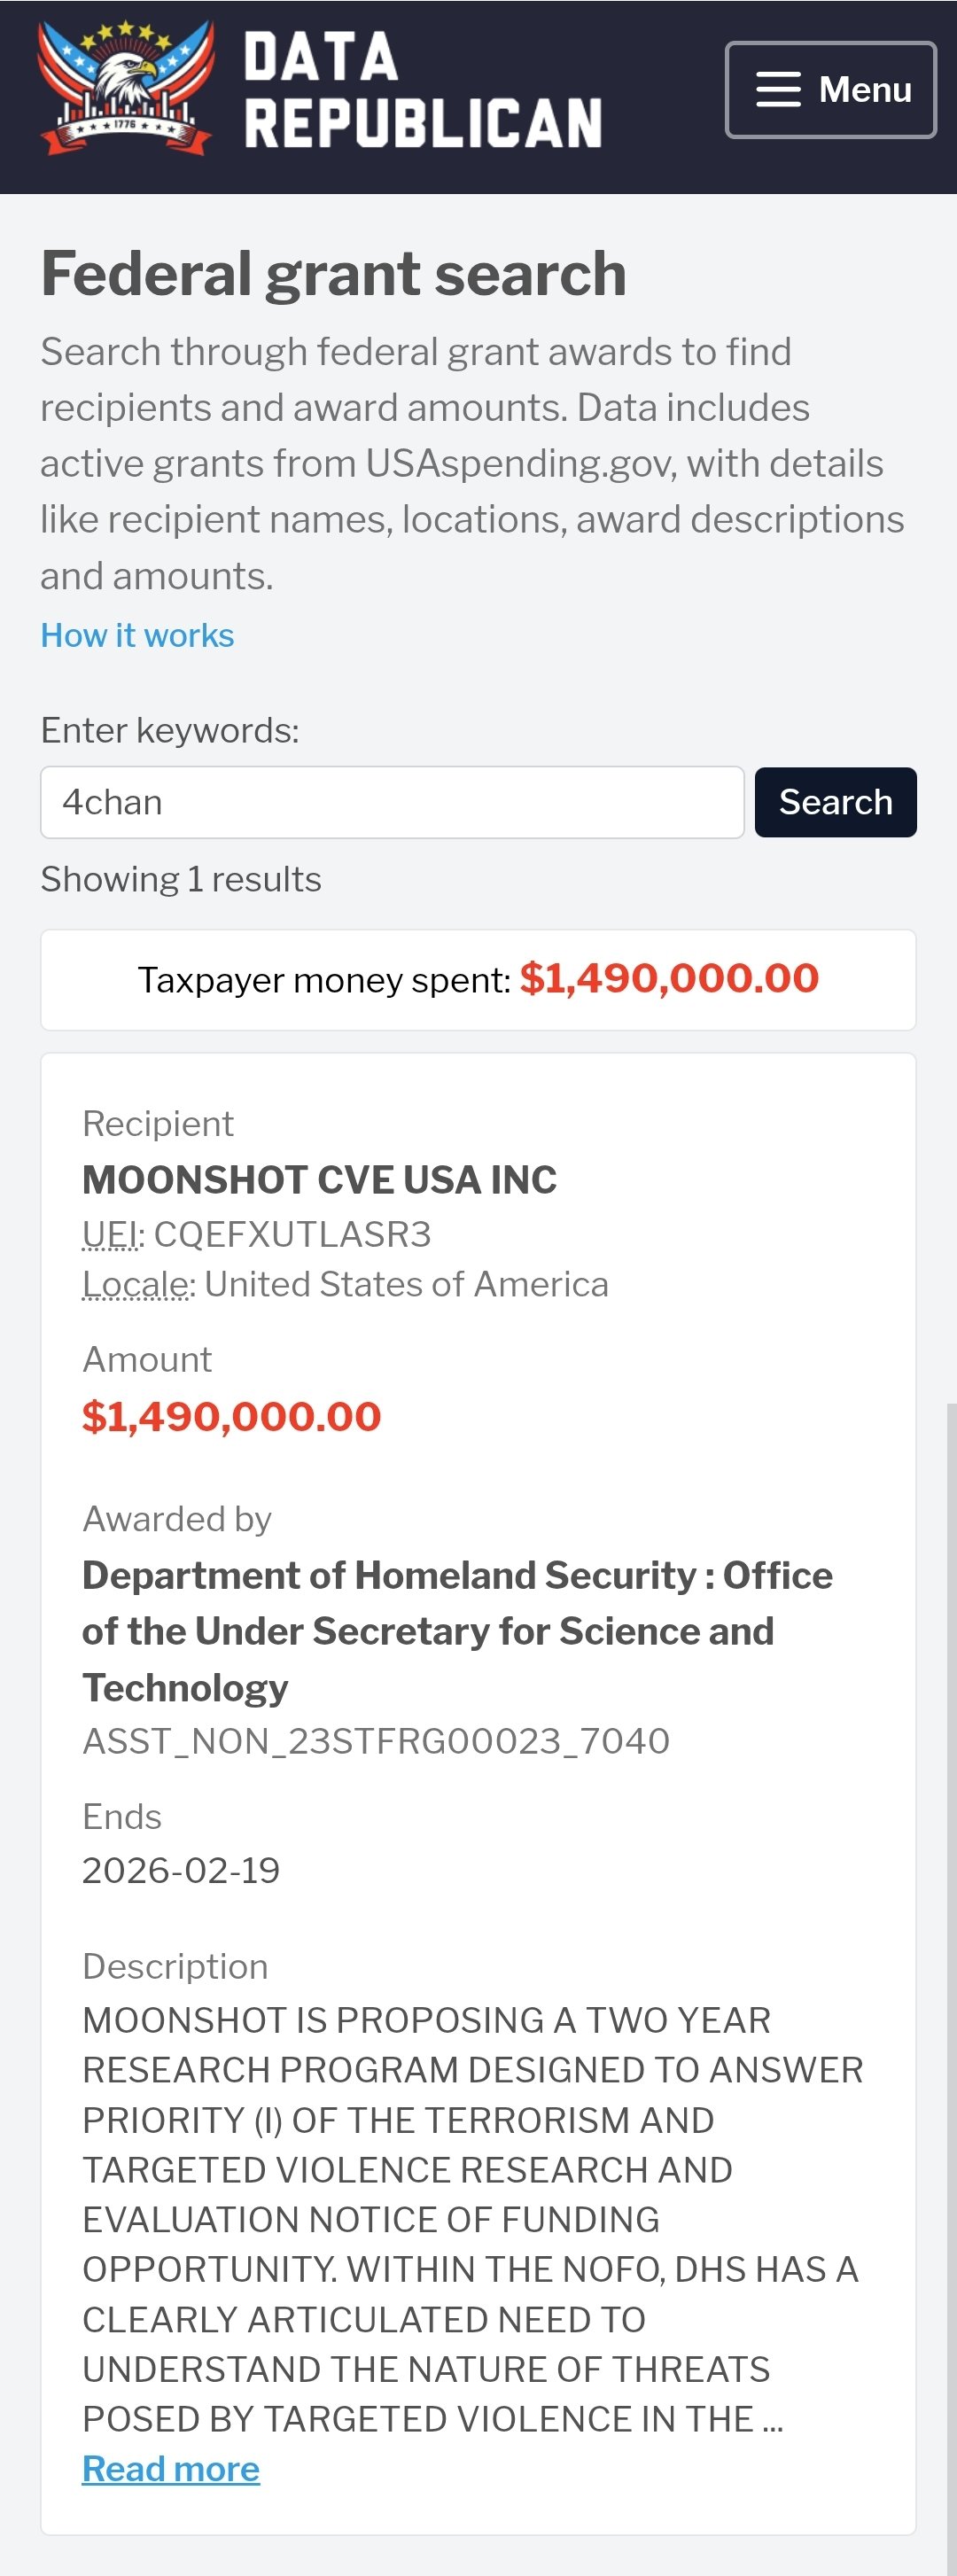Click the eagle logo icon
Screen dimensions: 957x2576
coord(126,88)
